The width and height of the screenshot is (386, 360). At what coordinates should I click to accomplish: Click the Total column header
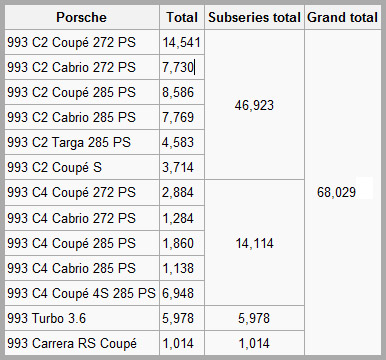(x=182, y=17)
